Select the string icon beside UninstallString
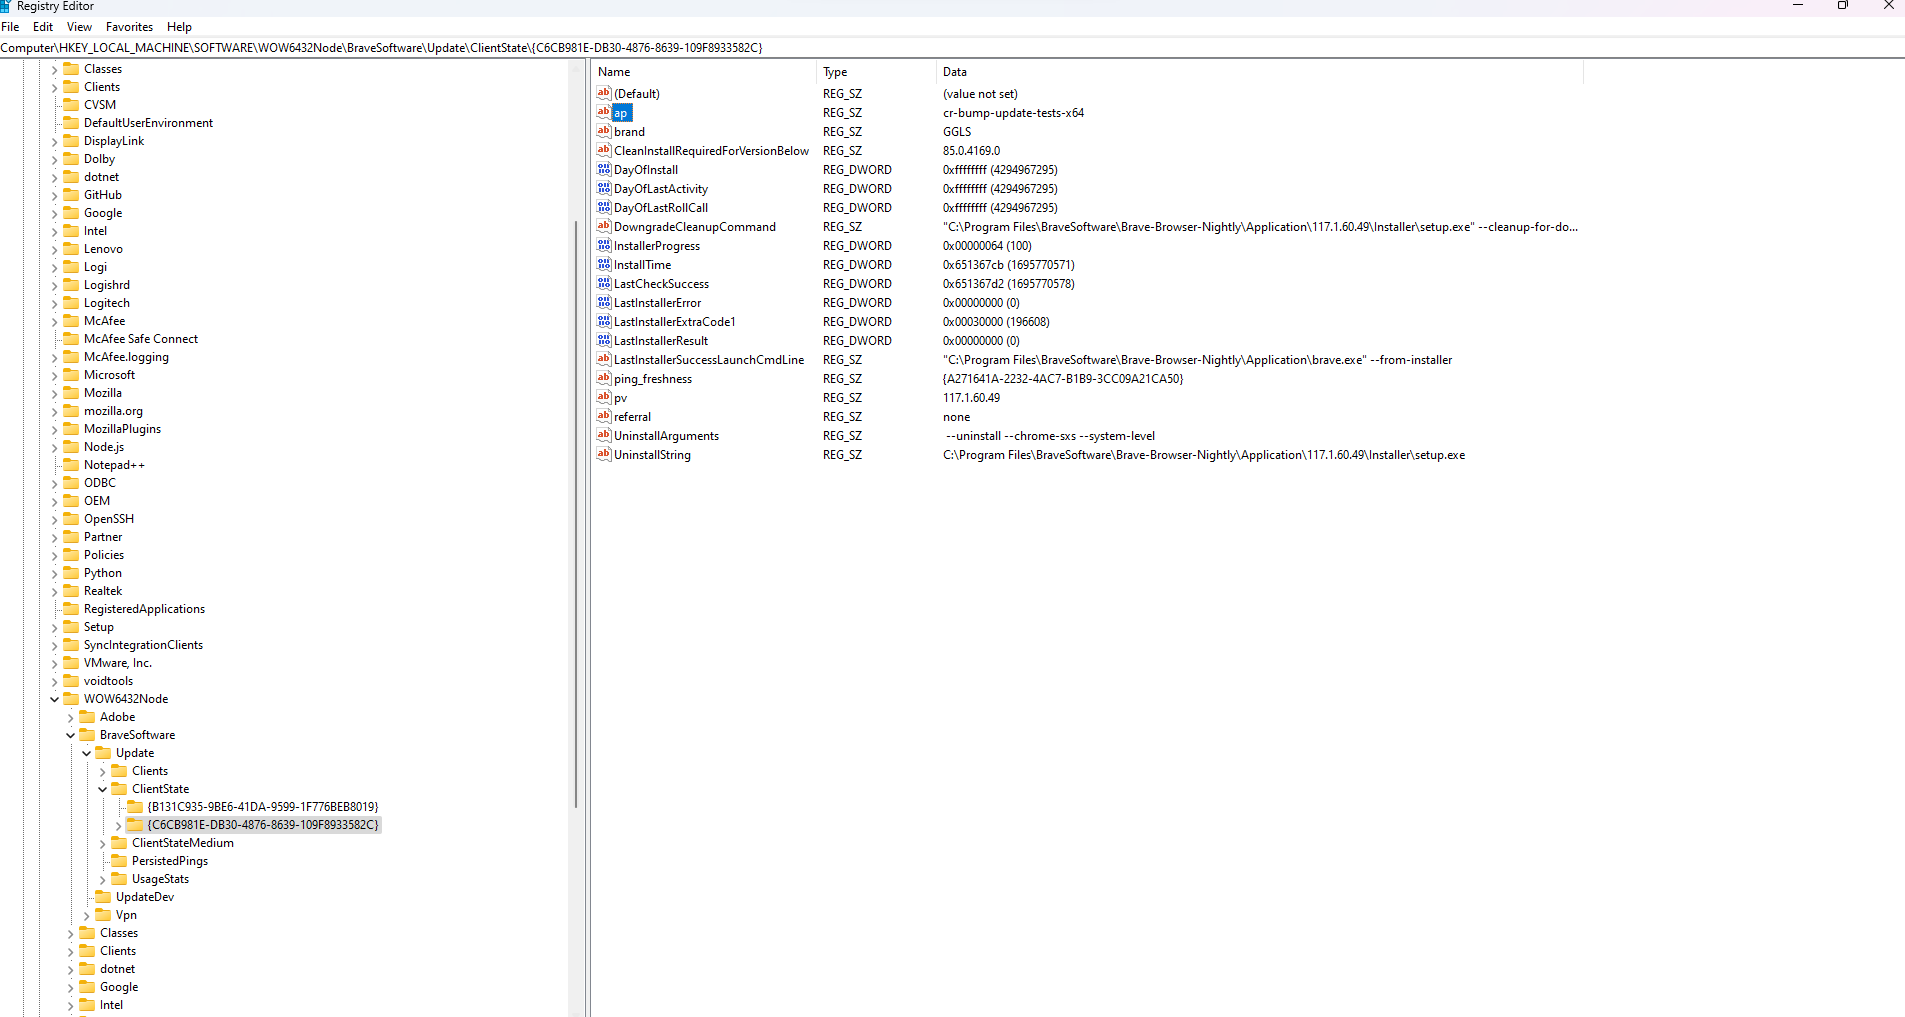1905x1017 pixels. point(603,455)
